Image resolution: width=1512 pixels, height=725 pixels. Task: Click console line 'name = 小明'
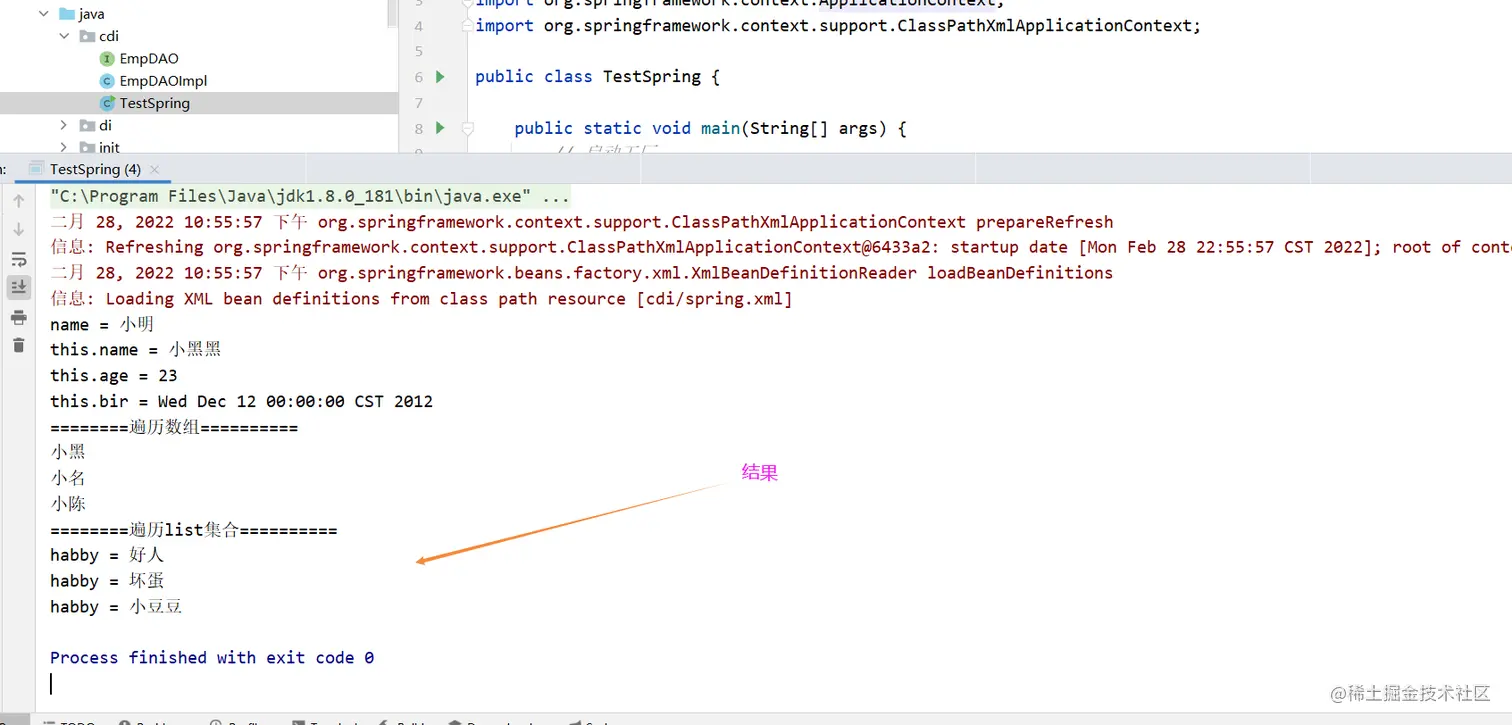[x=102, y=325]
